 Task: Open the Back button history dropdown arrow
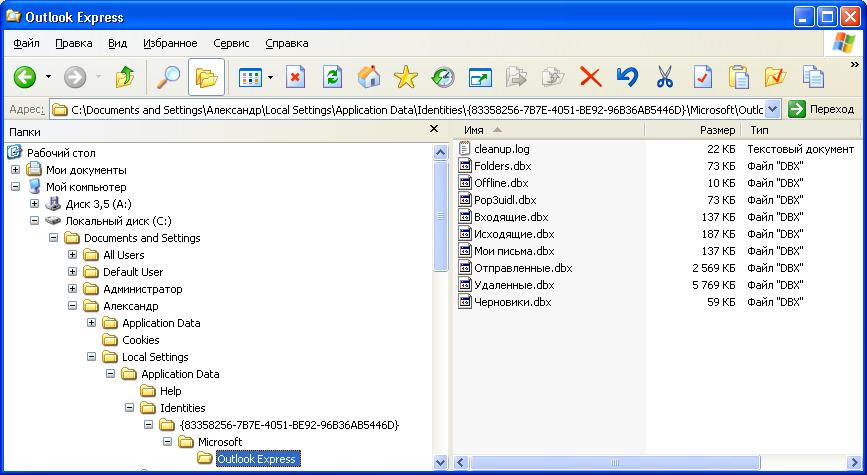coord(48,77)
